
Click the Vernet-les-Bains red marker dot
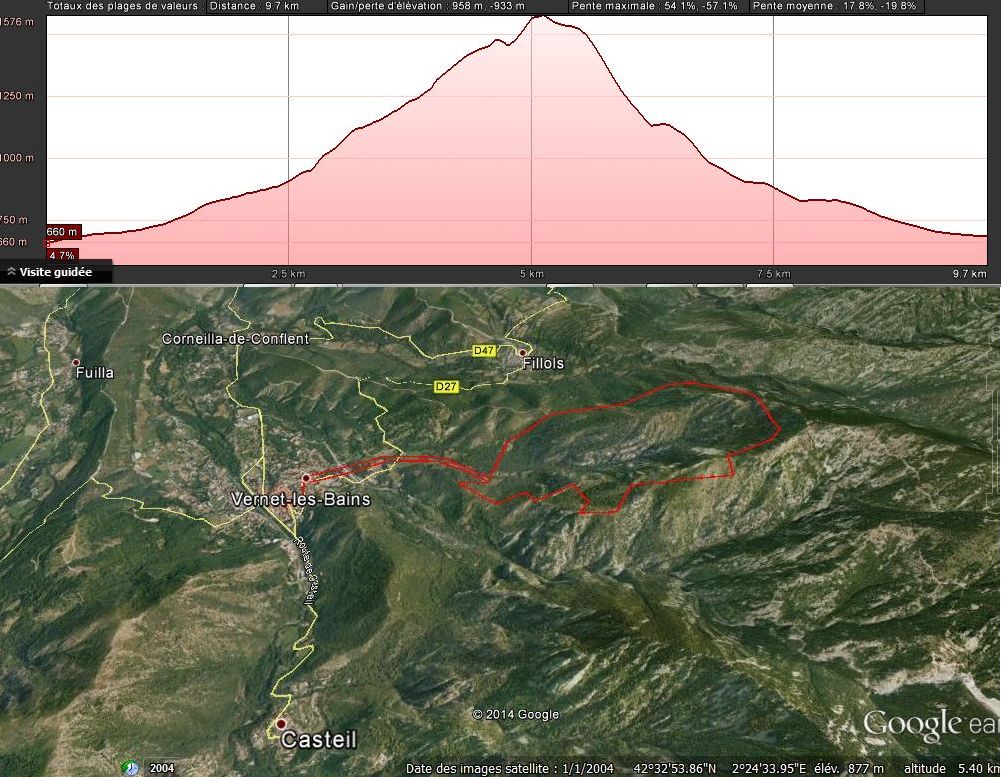click(305, 478)
